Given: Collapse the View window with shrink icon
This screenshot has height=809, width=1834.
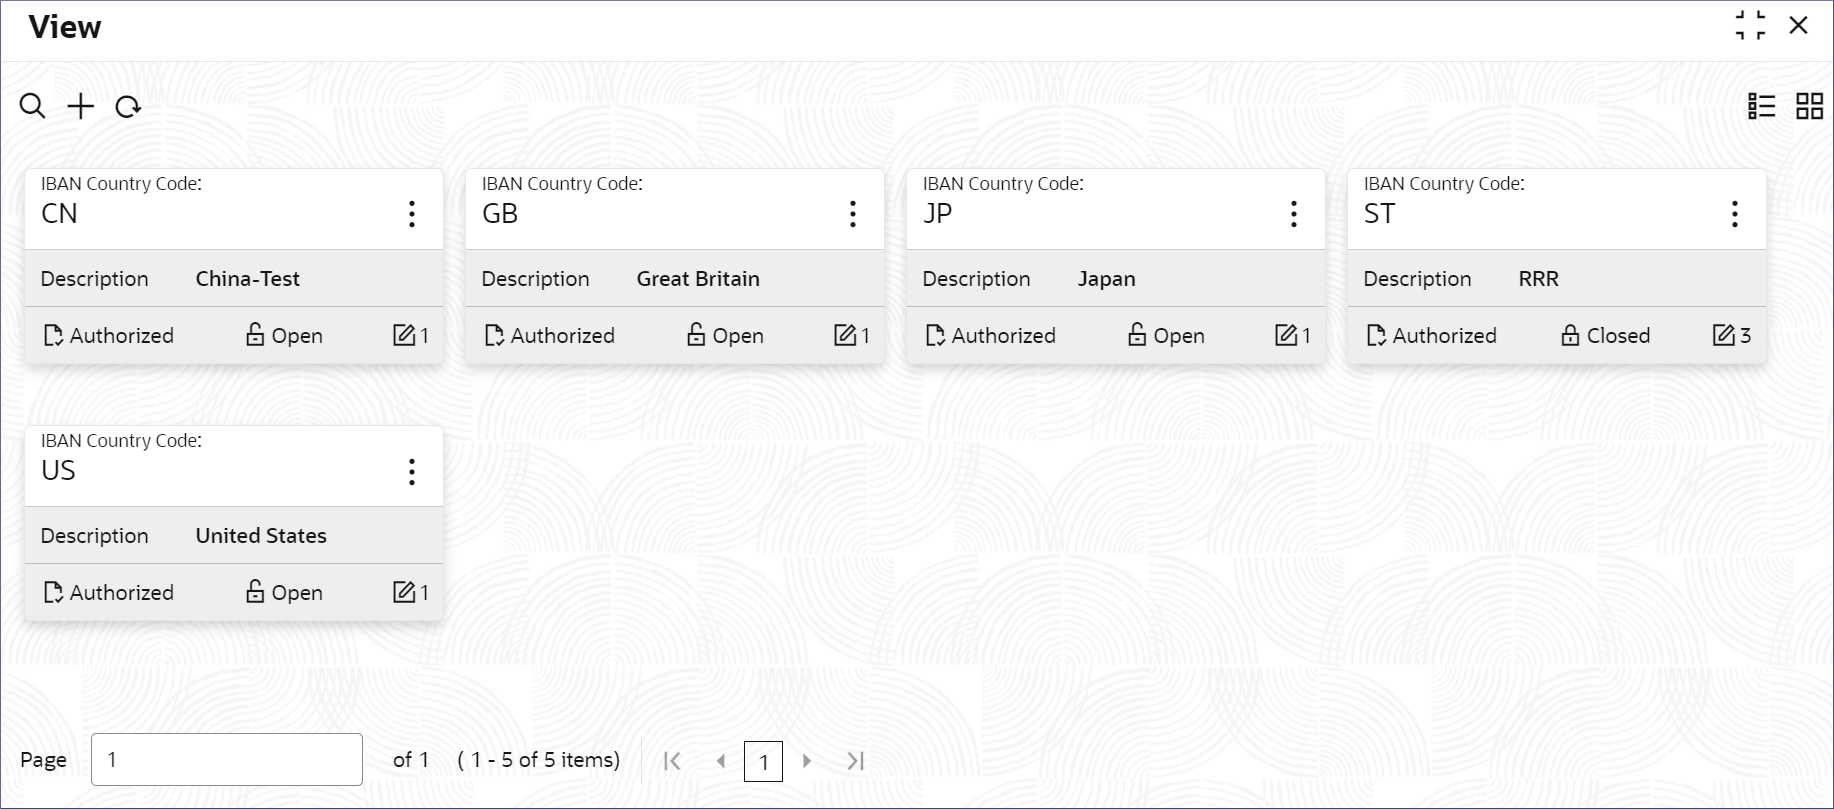Looking at the screenshot, I should 1750,26.
